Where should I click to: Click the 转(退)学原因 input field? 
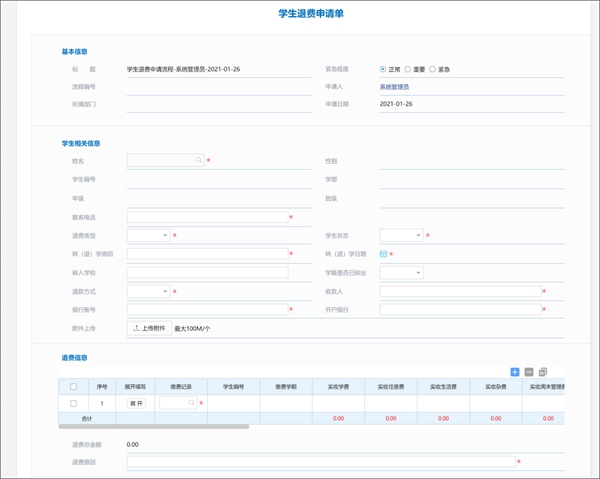point(207,254)
